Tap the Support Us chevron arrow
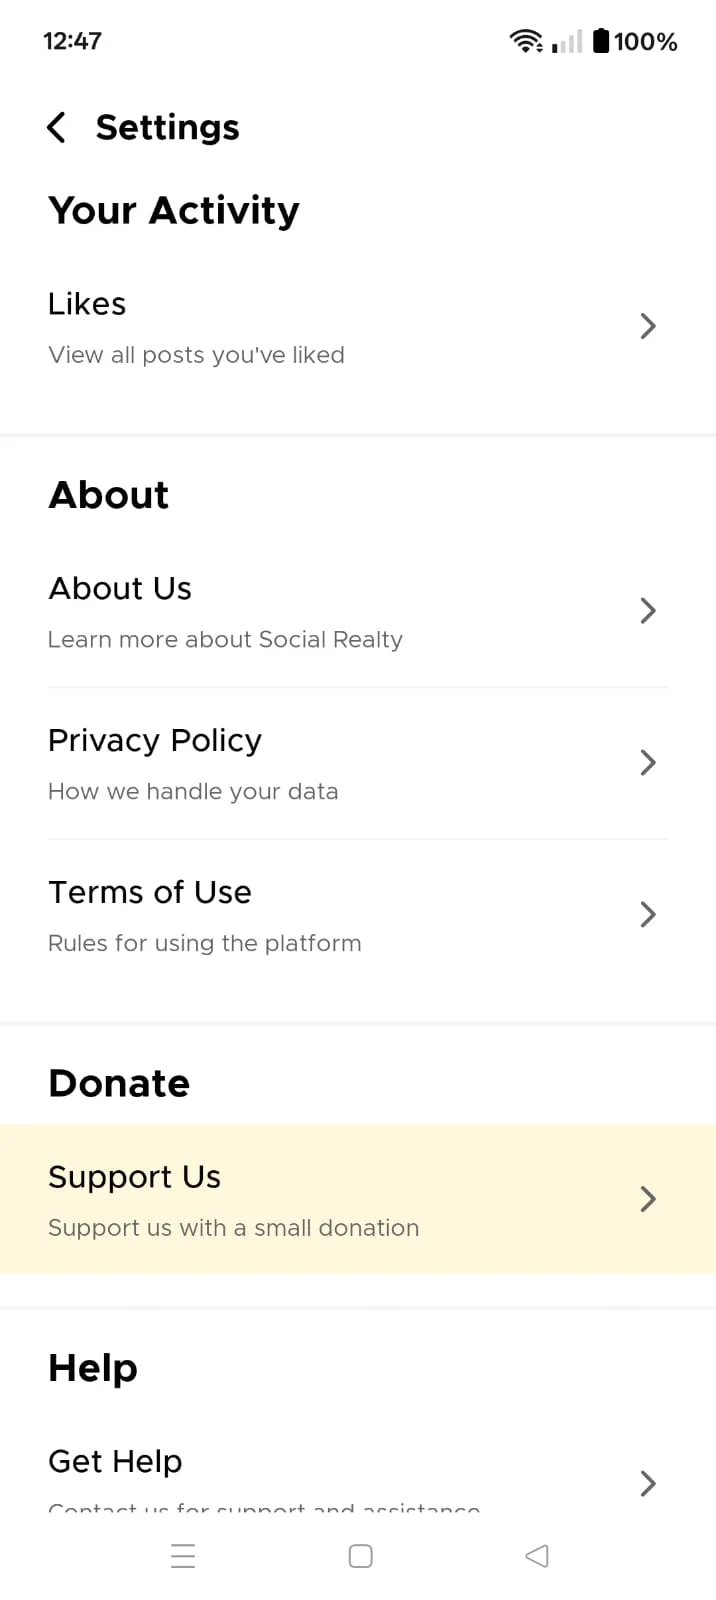The height and width of the screenshot is (1600, 716). (648, 1199)
